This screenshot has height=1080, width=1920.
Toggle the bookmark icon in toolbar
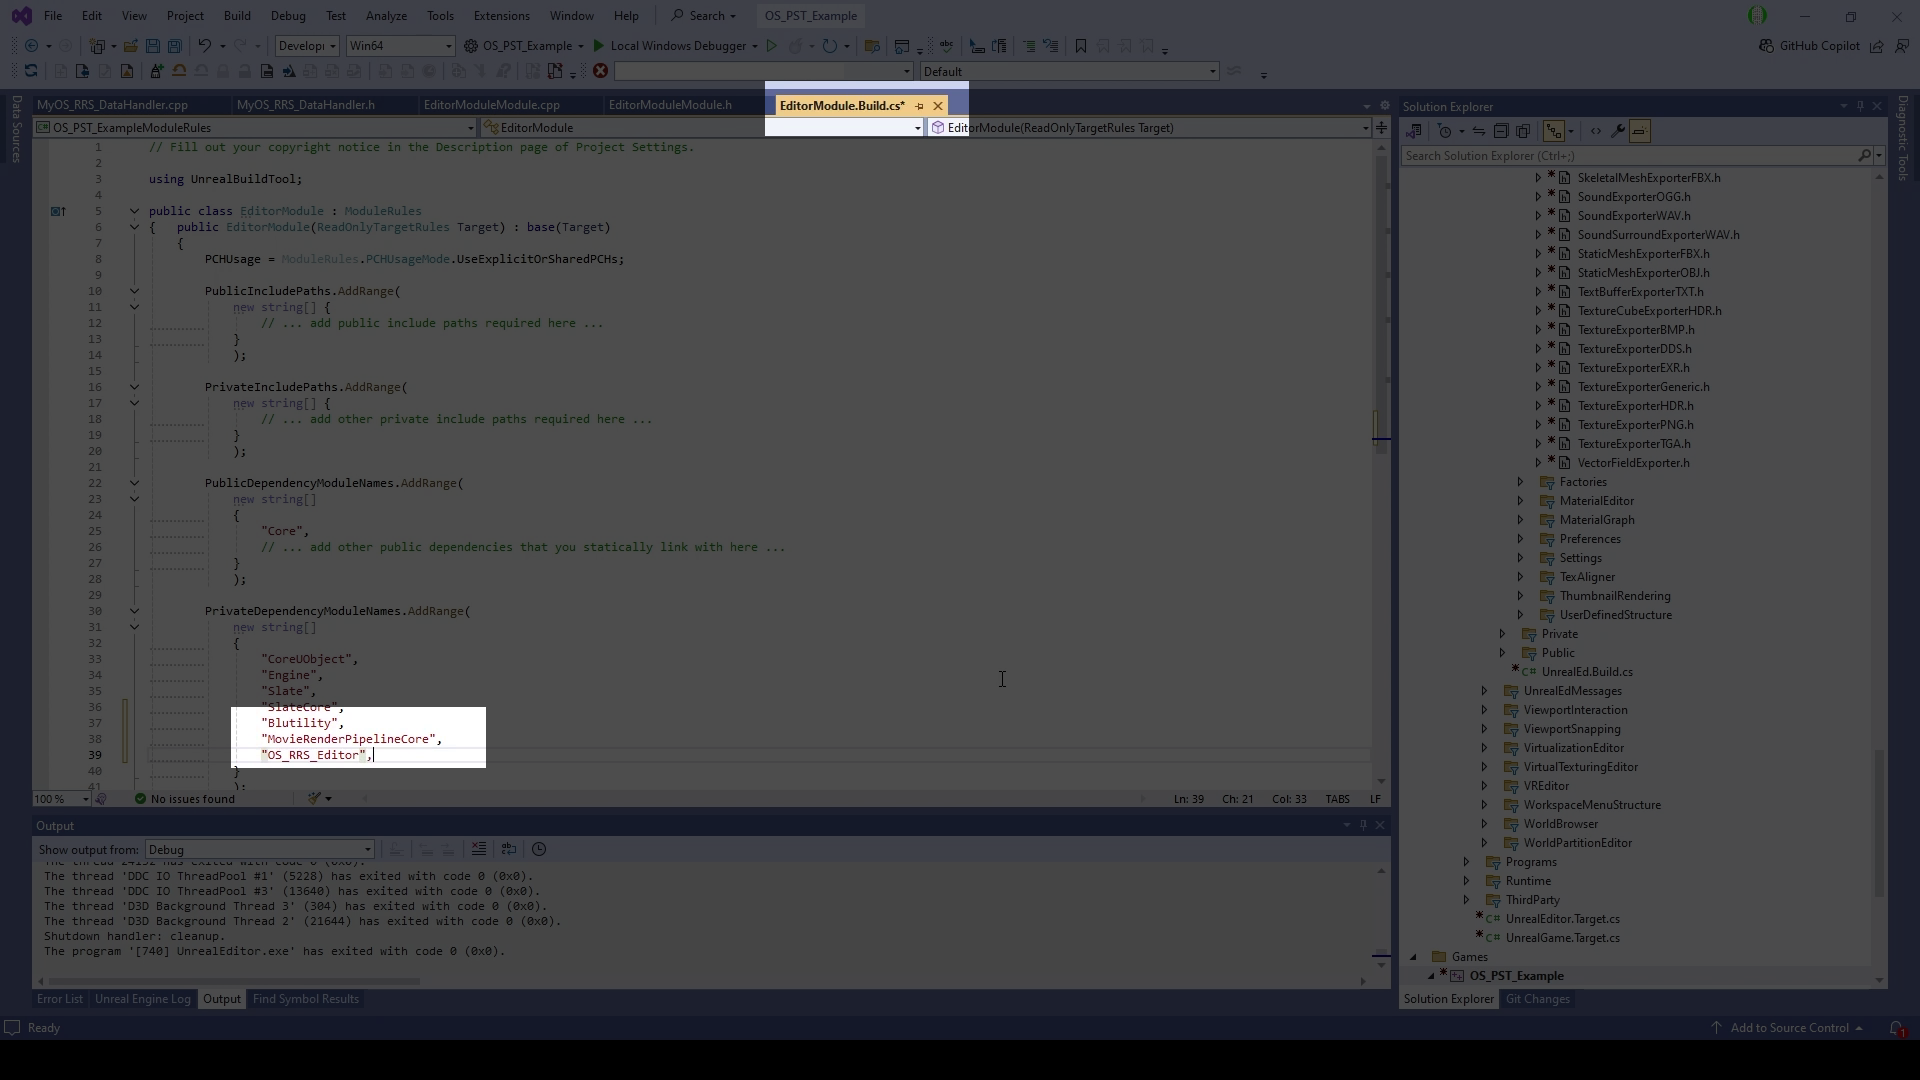pos(1080,46)
